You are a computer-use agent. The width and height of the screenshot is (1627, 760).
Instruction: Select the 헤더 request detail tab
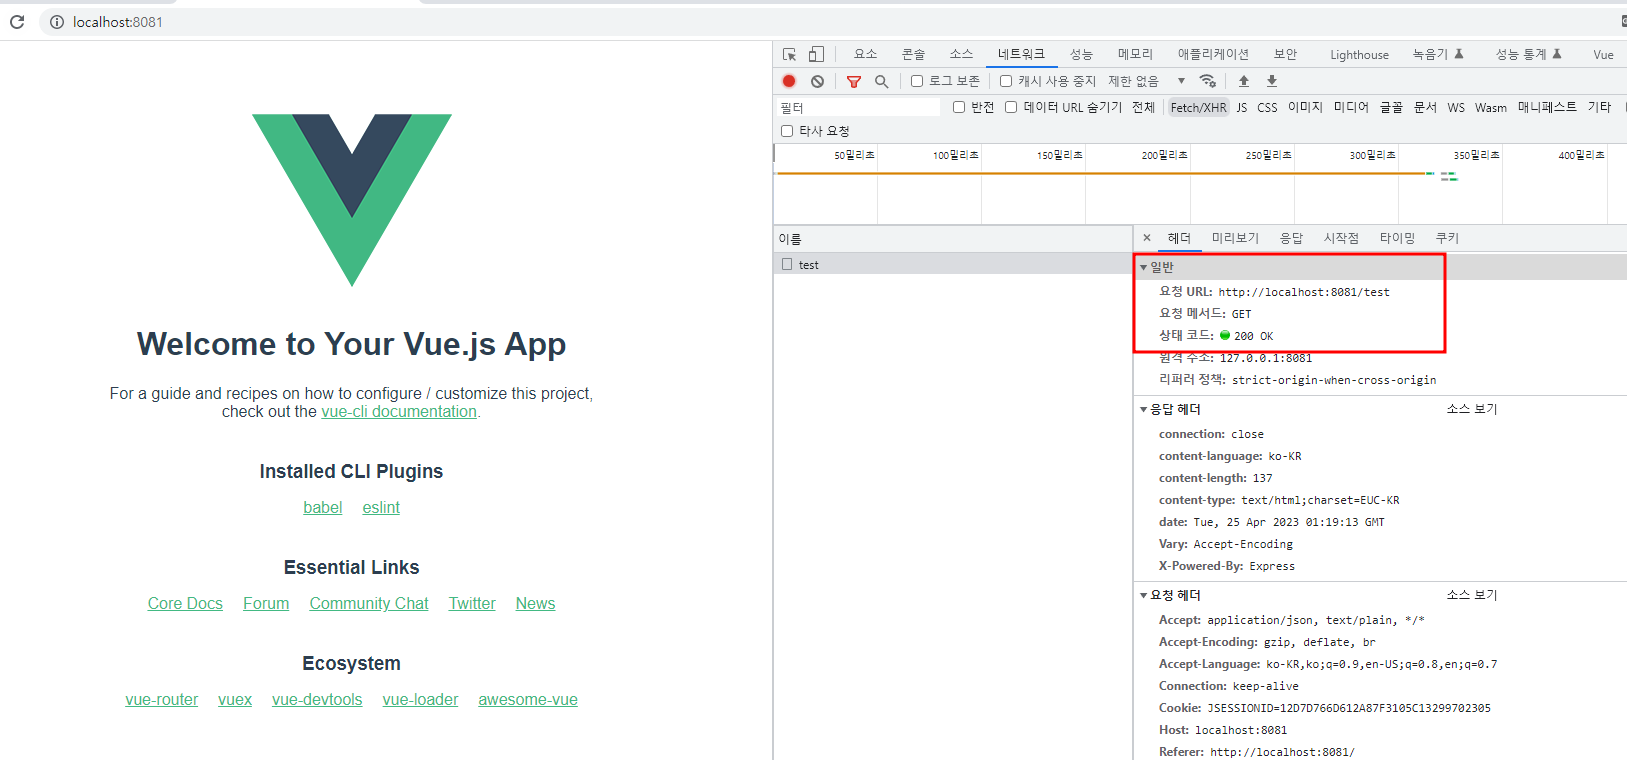(1179, 238)
